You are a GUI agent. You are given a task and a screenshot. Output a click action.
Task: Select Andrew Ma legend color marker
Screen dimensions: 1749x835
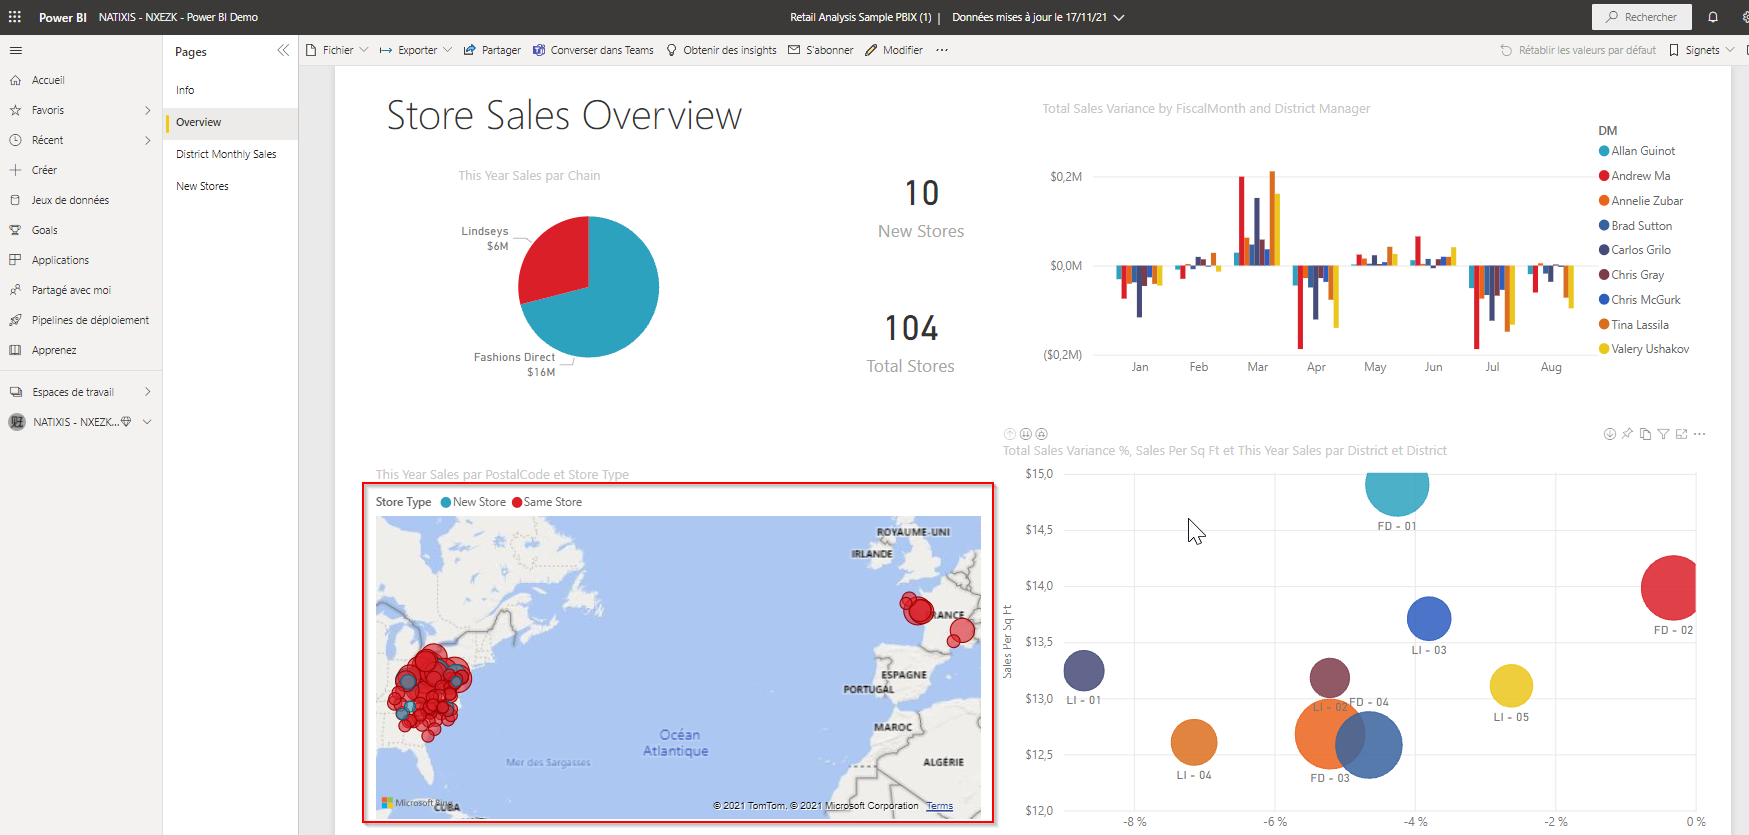[x=1604, y=176]
